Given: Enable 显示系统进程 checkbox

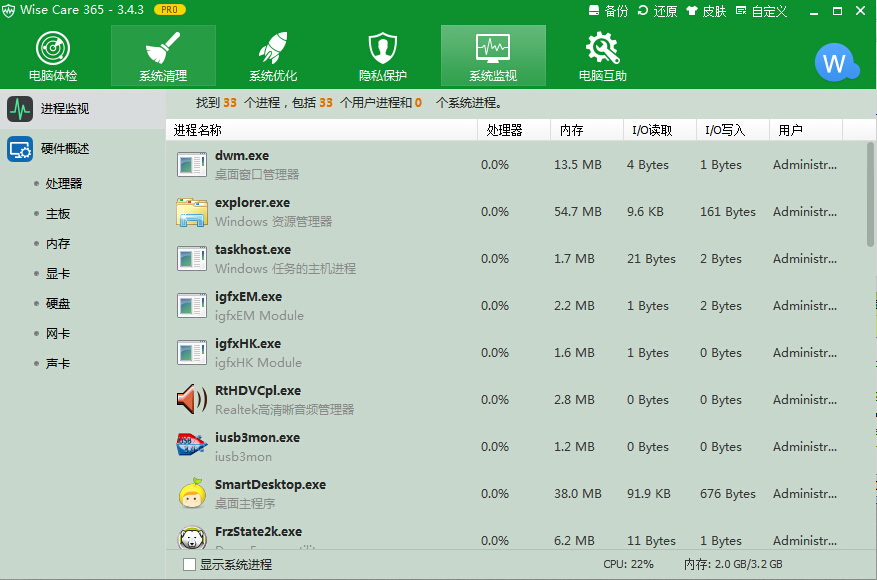Looking at the screenshot, I should 189,564.
